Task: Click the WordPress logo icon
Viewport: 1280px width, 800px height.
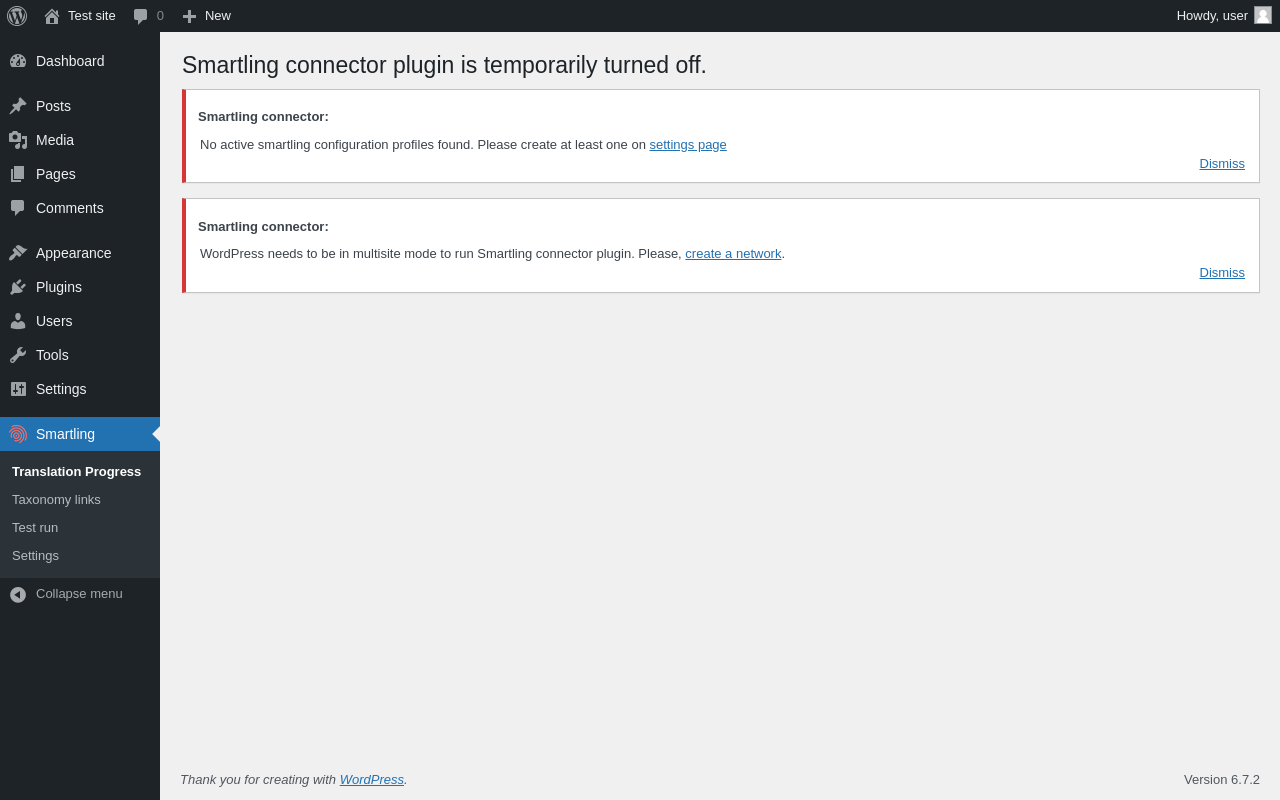Action: [x=17, y=16]
